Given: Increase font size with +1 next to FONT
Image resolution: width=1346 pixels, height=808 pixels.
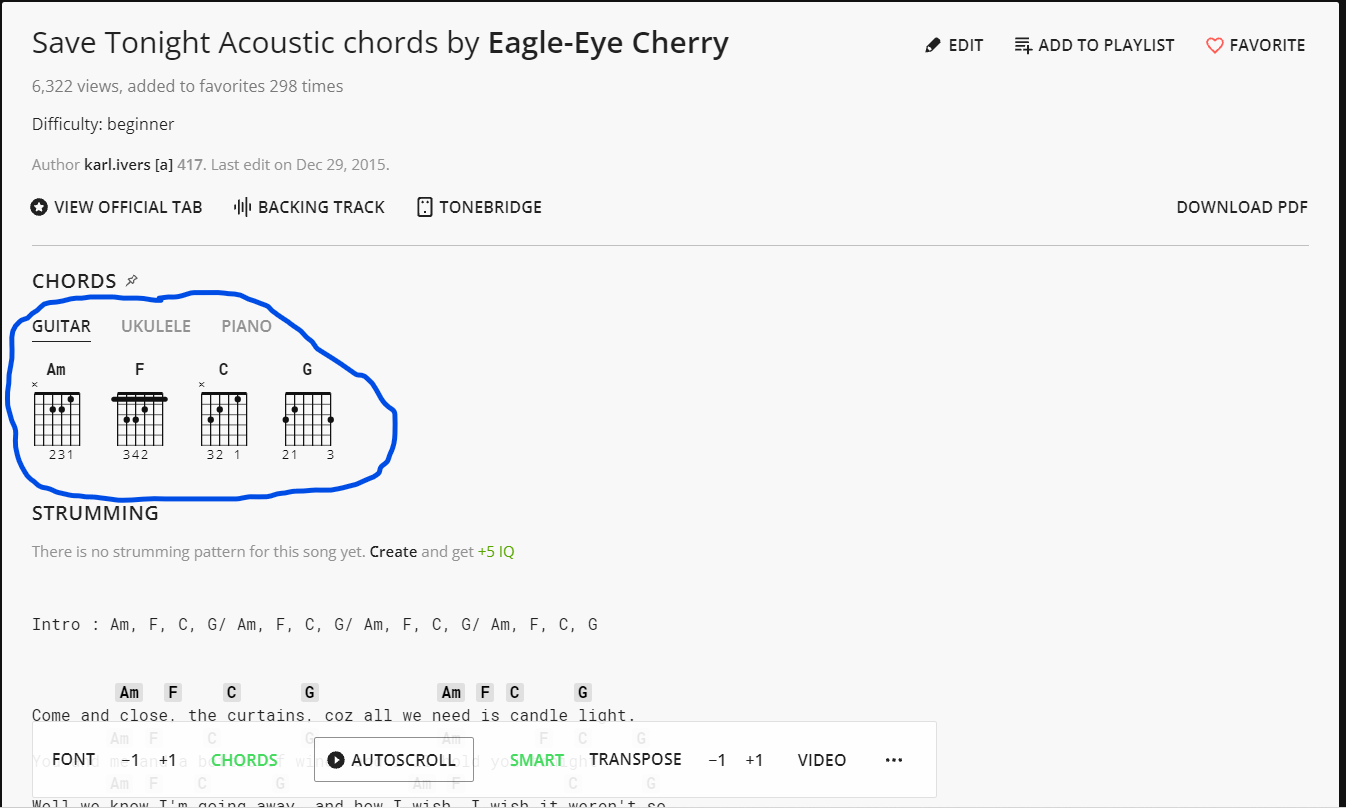Looking at the screenshot, I should pos(167,760).
